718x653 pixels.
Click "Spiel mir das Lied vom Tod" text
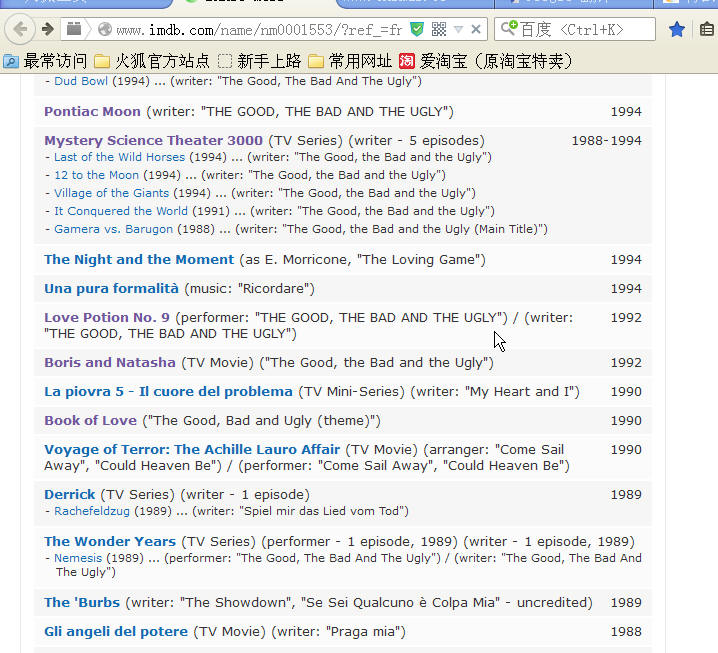tap(324, 511)
